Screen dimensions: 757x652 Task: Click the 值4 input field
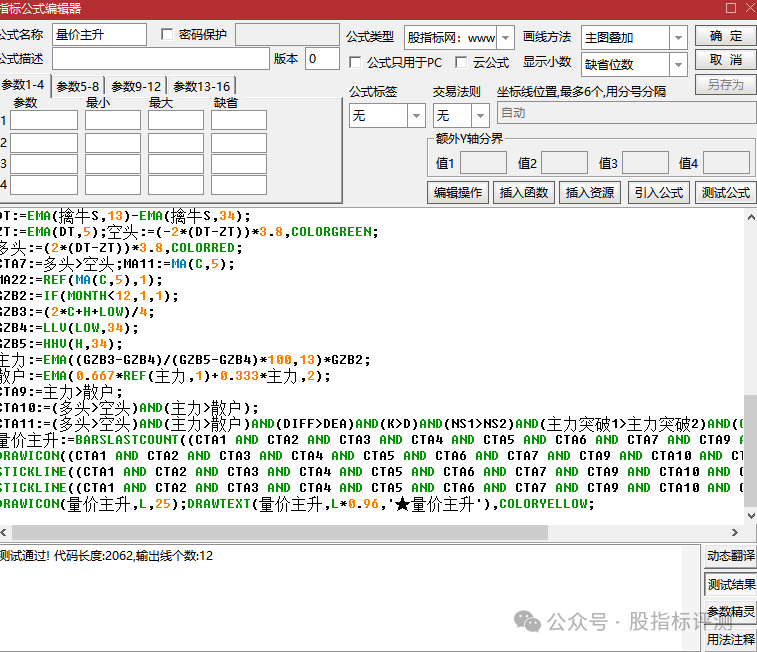727,163
